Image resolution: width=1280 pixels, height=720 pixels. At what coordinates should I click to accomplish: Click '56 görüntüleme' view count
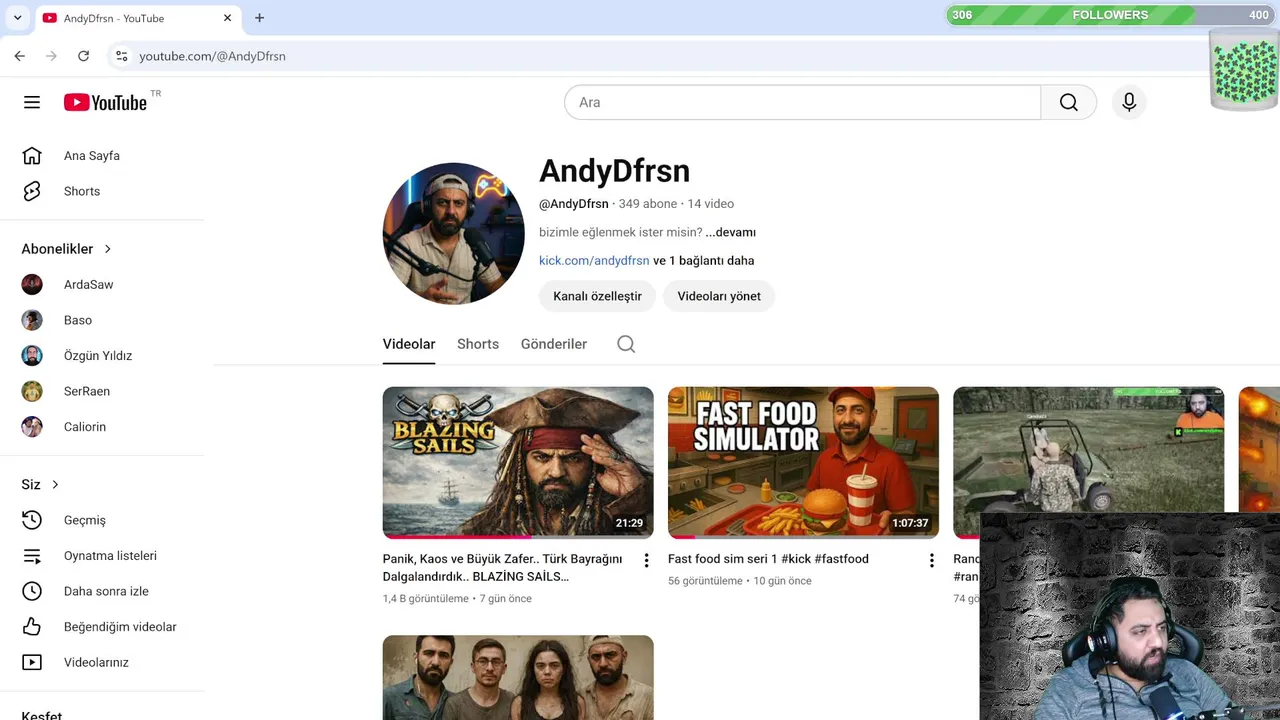pos(705,581)
